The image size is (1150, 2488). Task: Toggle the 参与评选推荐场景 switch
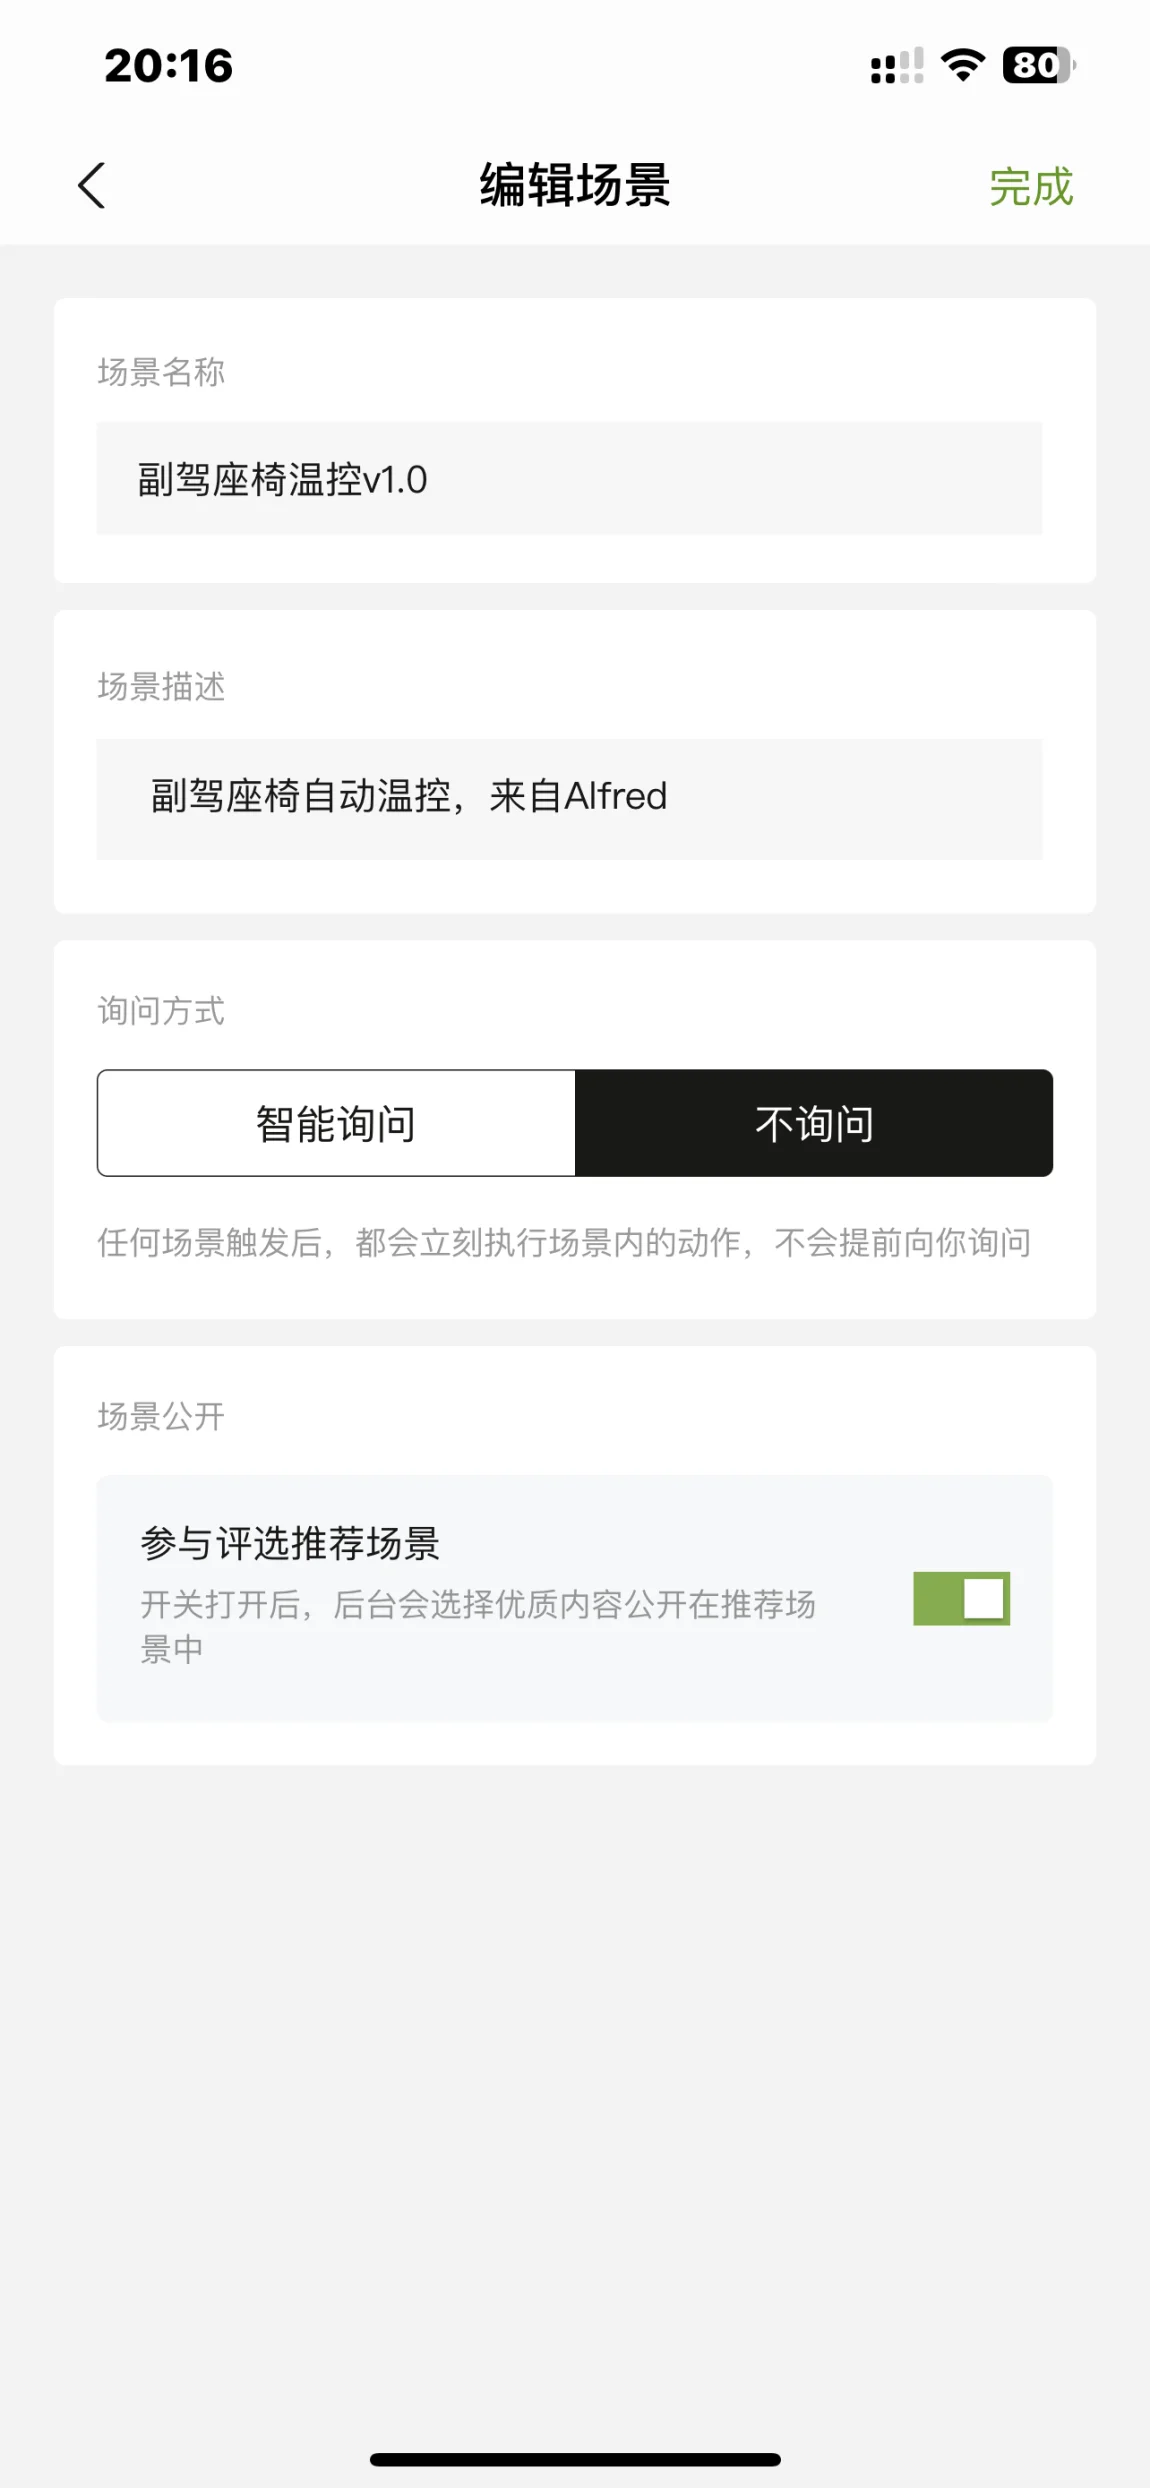[961, 1598]
